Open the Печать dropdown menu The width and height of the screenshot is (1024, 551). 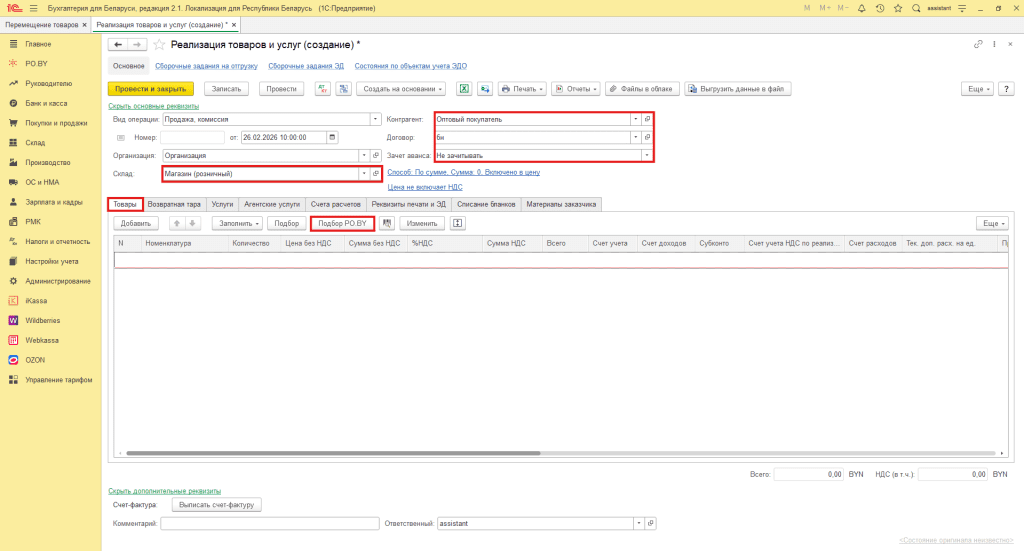[522, 89]
